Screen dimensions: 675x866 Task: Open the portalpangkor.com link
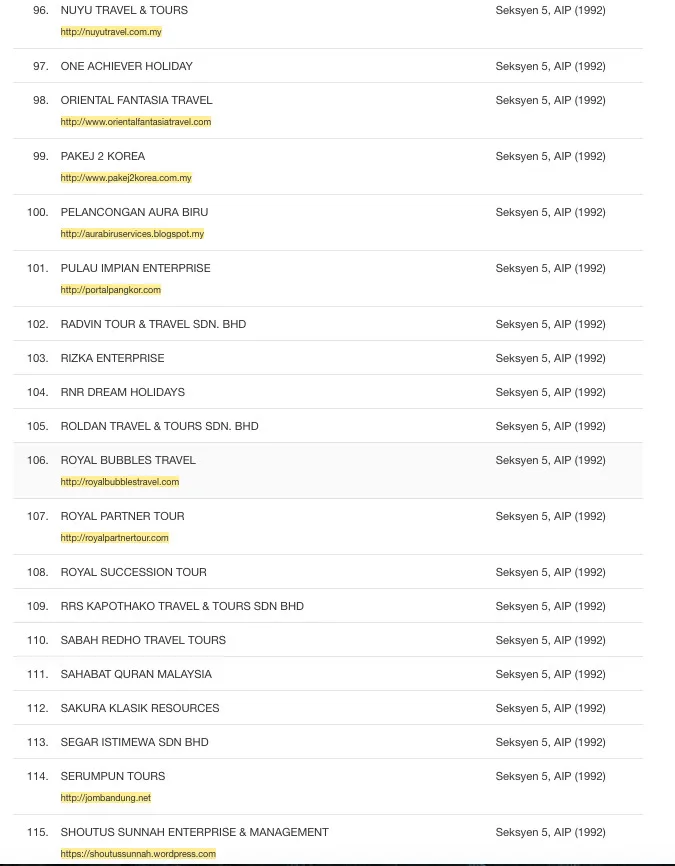click(x=111, y=290)
